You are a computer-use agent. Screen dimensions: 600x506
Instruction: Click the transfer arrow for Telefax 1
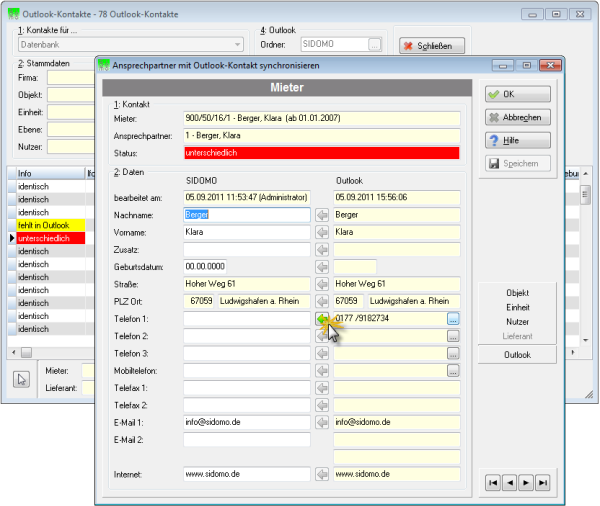[322, 388]
